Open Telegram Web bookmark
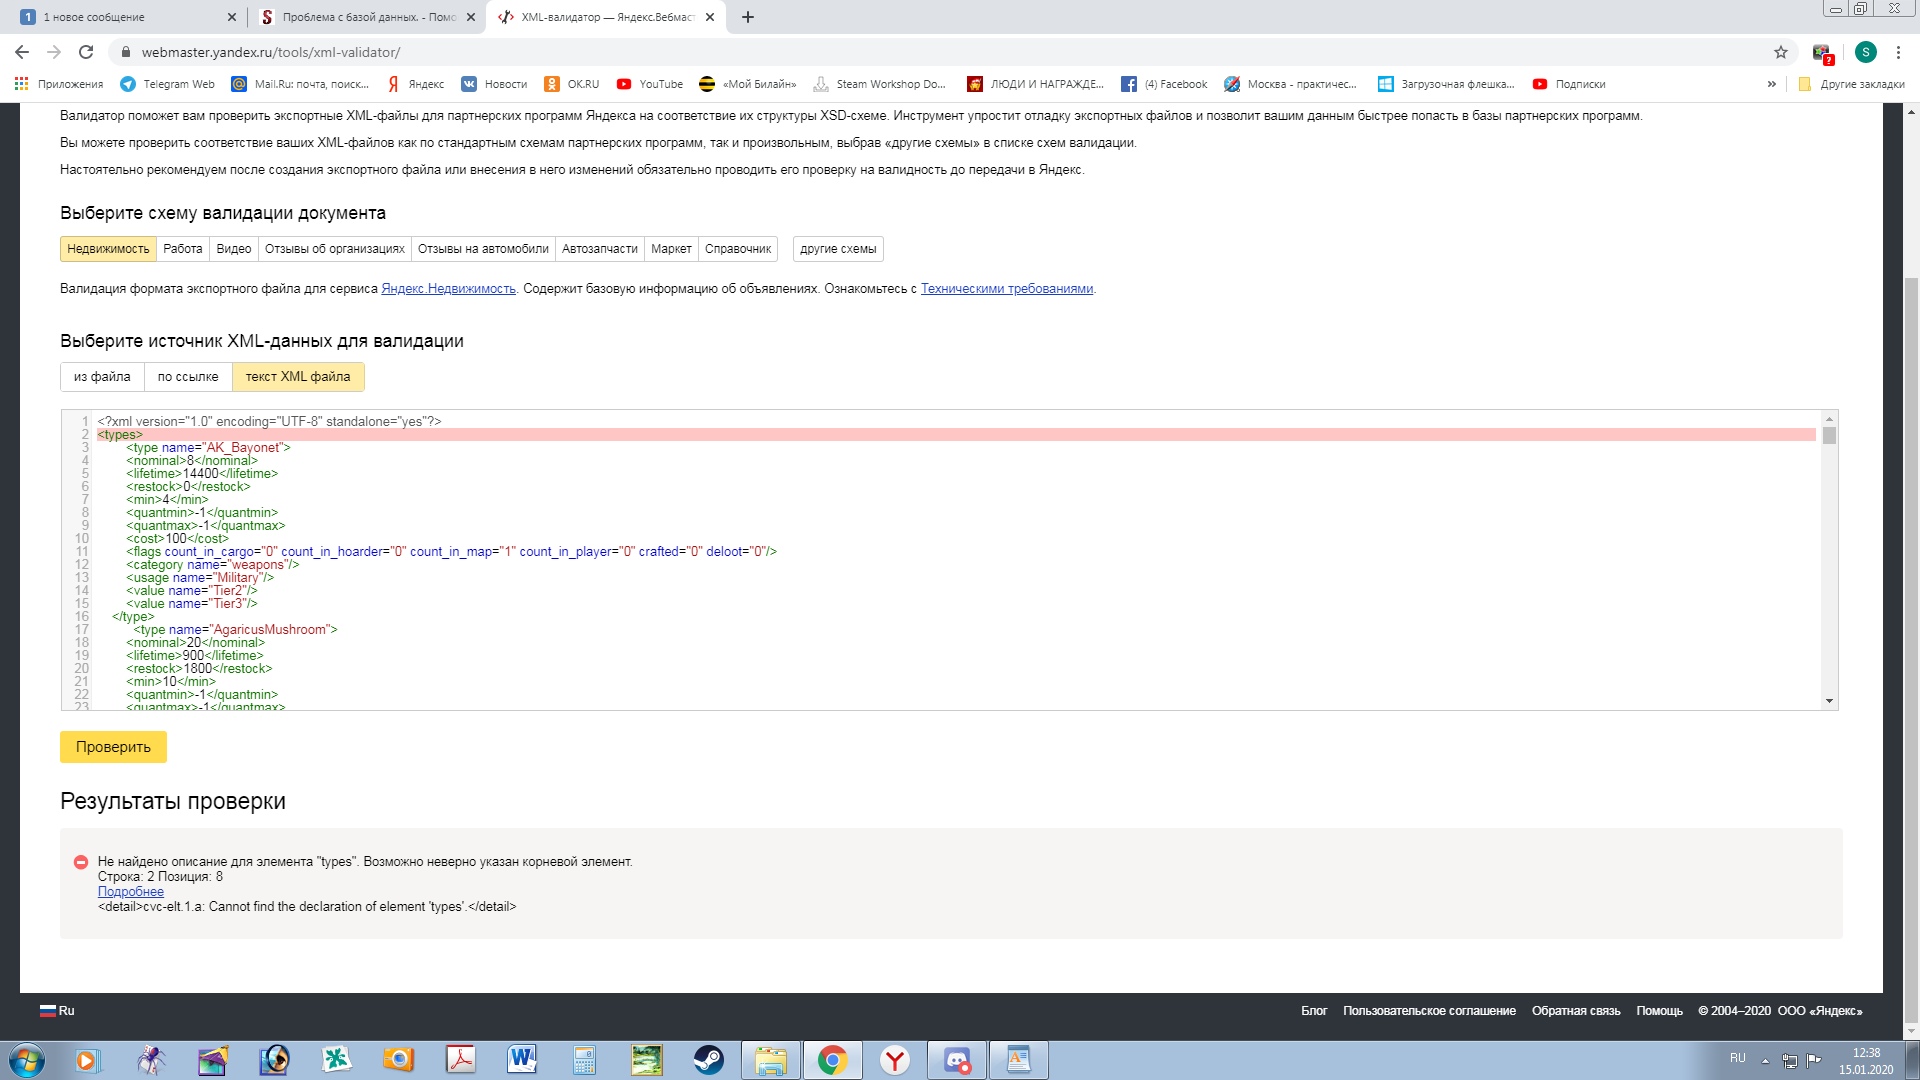 pos(167,84)
